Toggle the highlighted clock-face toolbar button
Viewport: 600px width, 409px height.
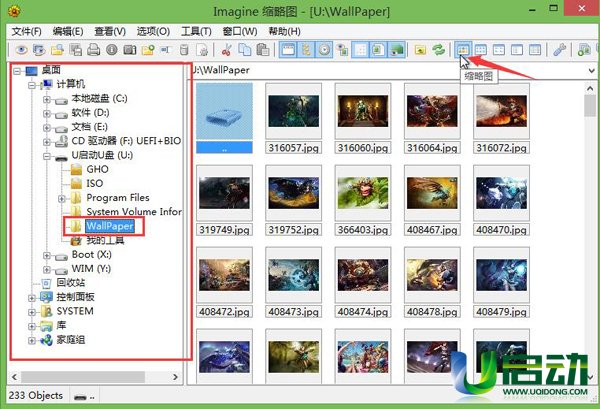(324, 50)
